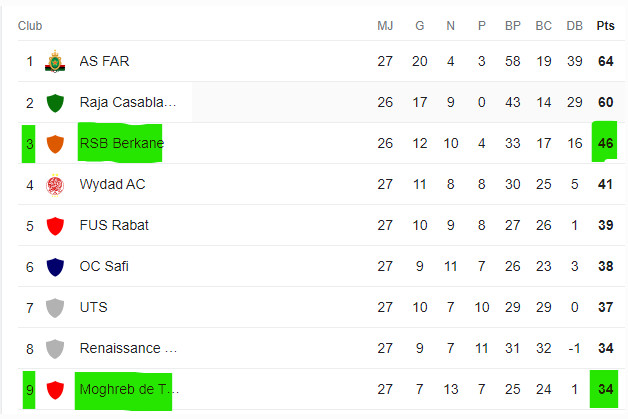Click Moghreb de Tétouan's highlighted 34 points

[605, 390]
